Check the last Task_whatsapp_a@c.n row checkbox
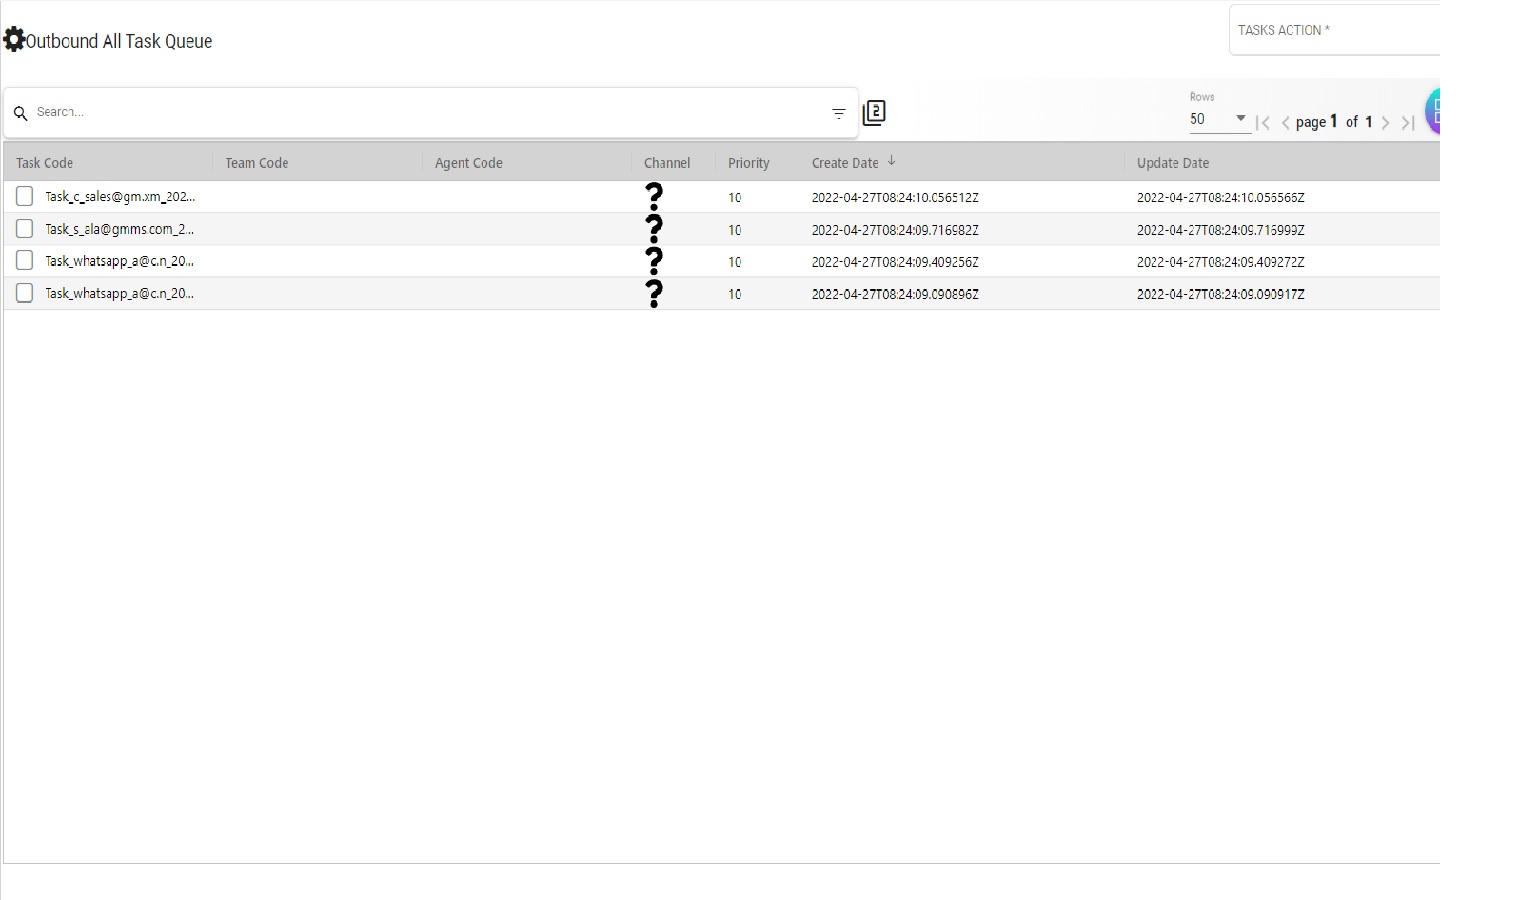This screenshot has height=900, width=1513. [25, 293]
